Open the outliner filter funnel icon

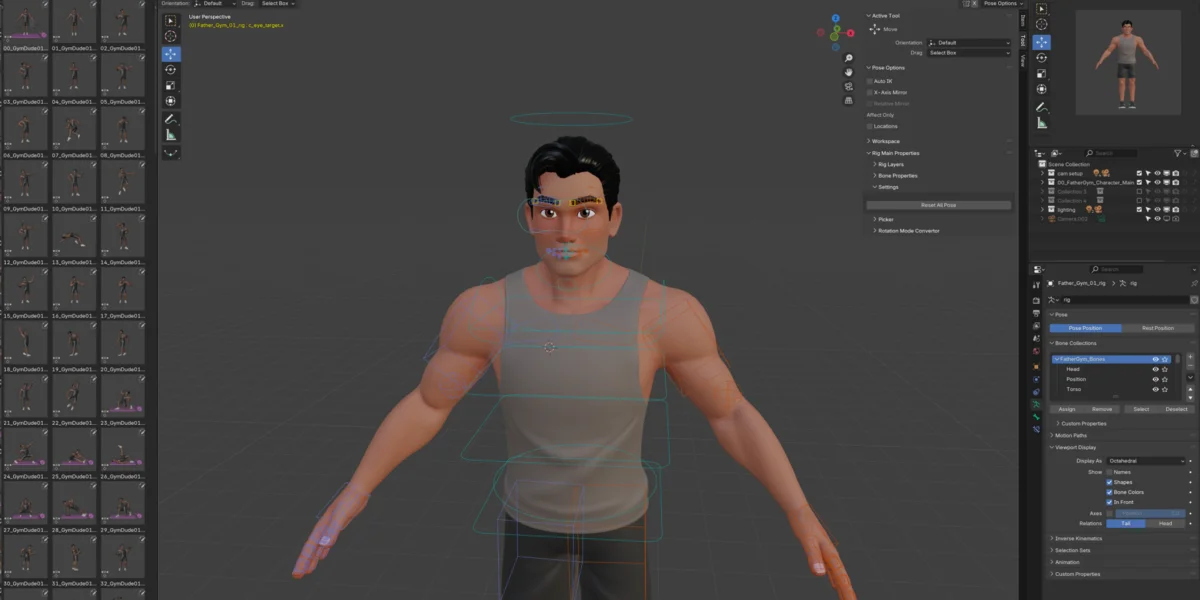point(1178,153)
